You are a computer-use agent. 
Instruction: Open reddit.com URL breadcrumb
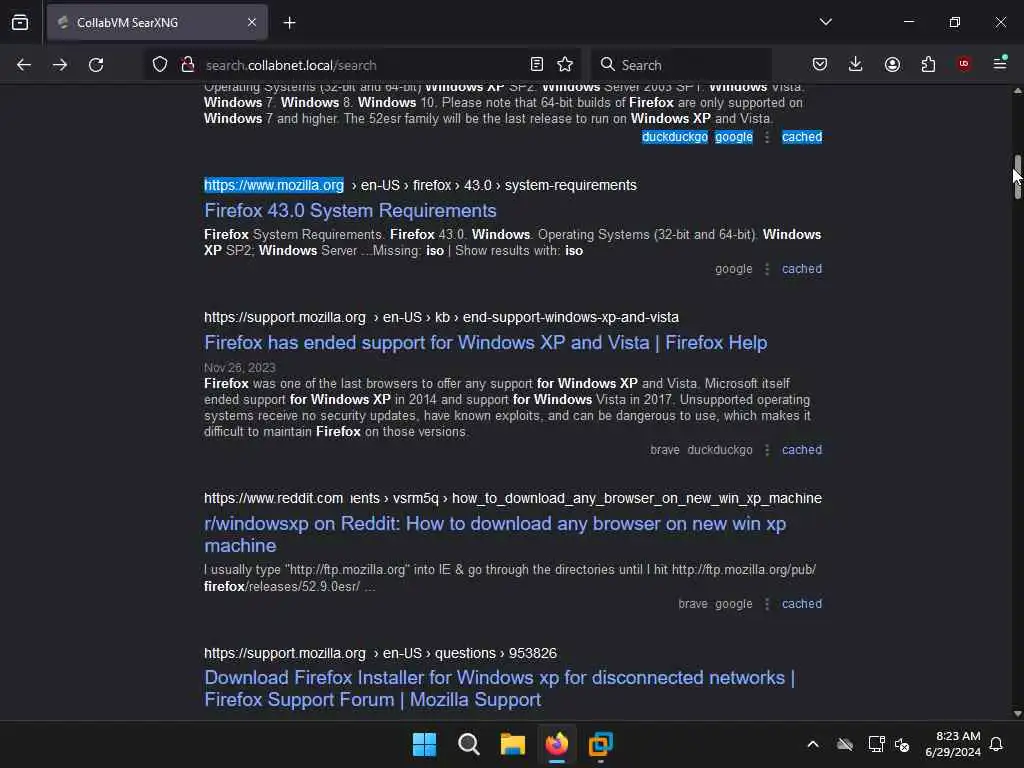pos(513,498)
